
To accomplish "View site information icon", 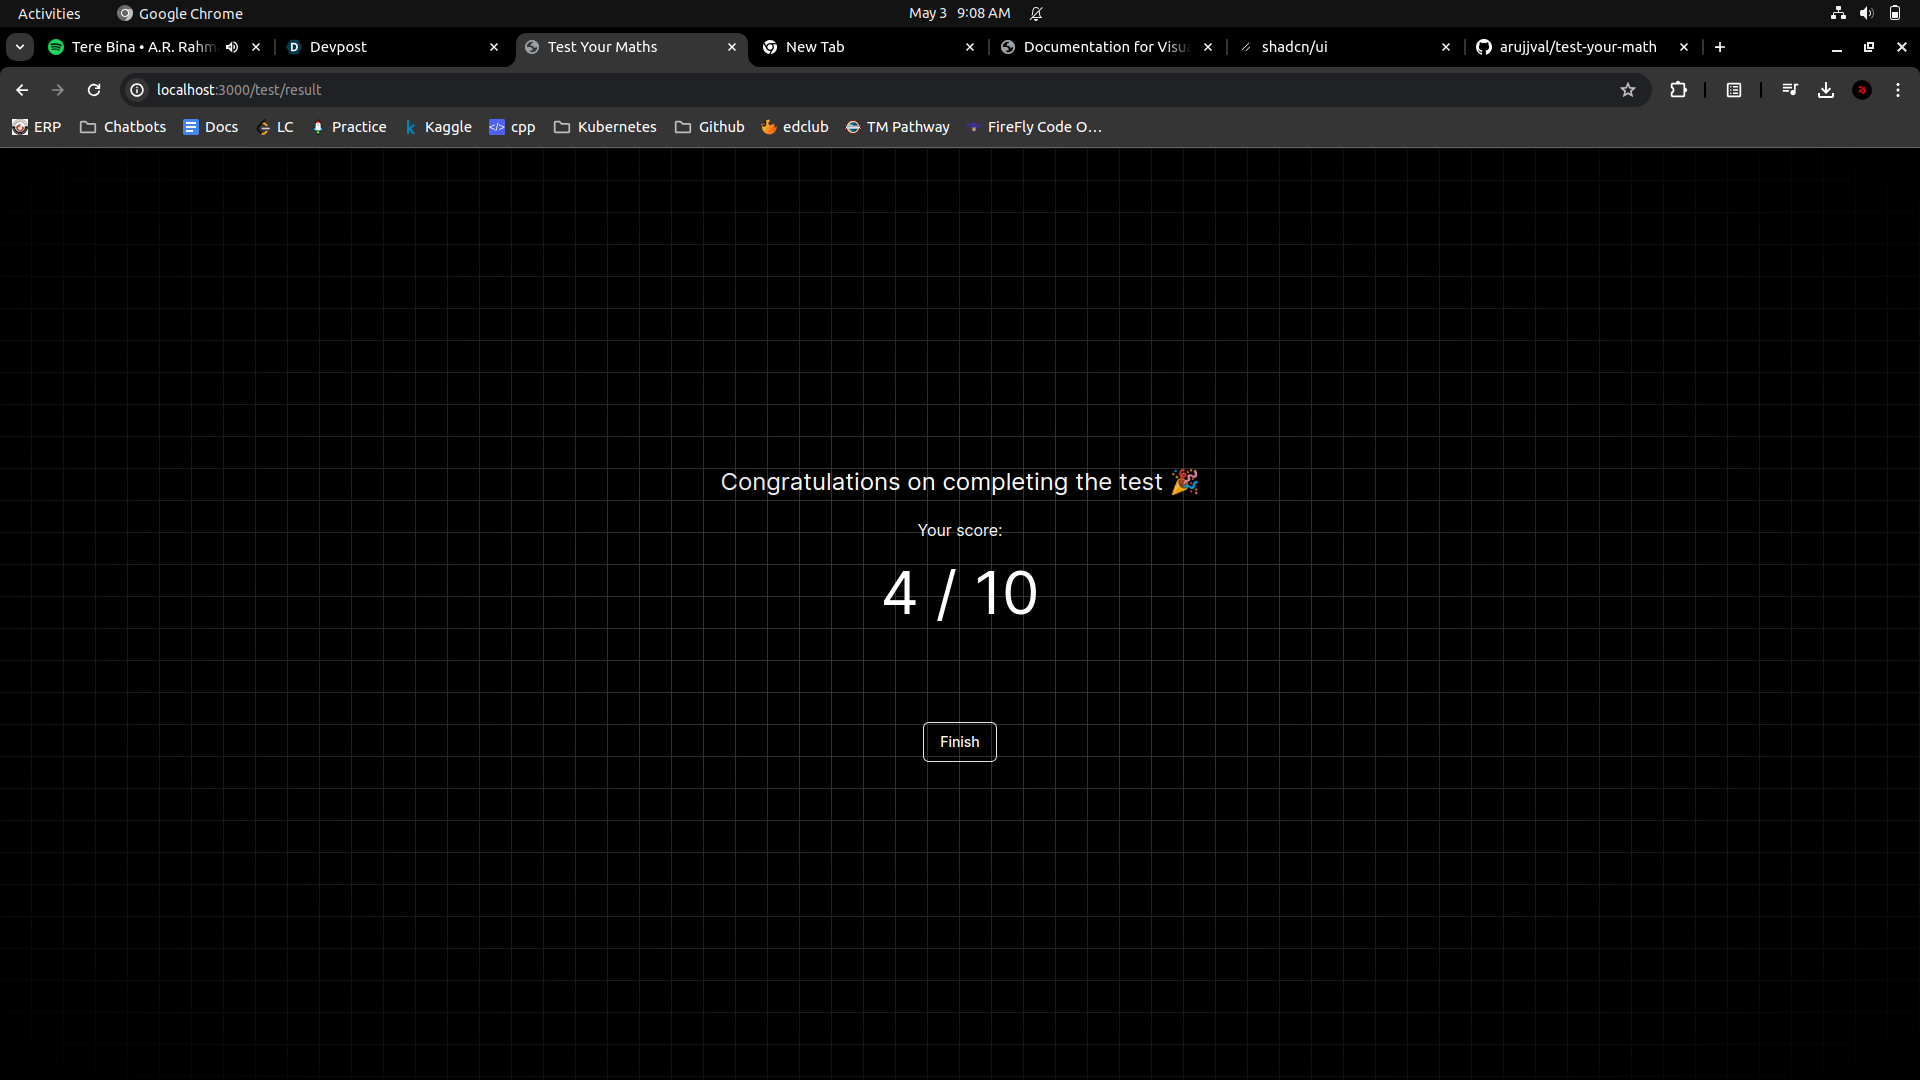I will tap(138, 90).
